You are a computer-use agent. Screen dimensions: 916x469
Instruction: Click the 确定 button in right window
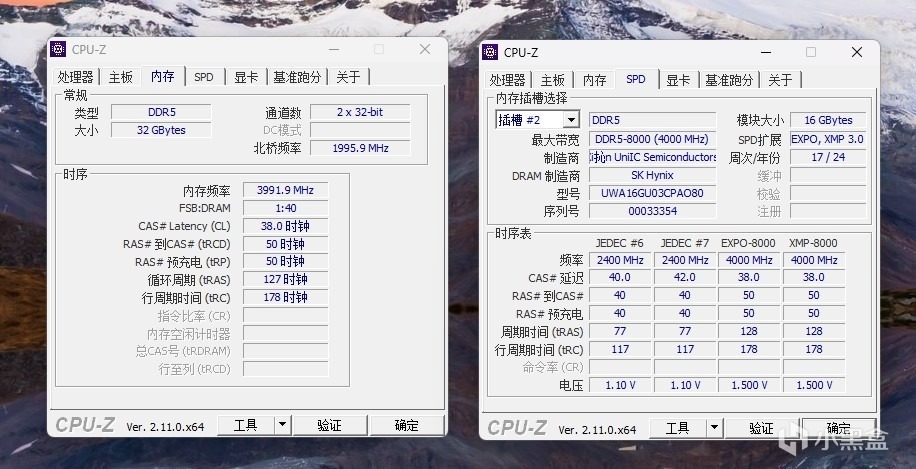[839, 428]
